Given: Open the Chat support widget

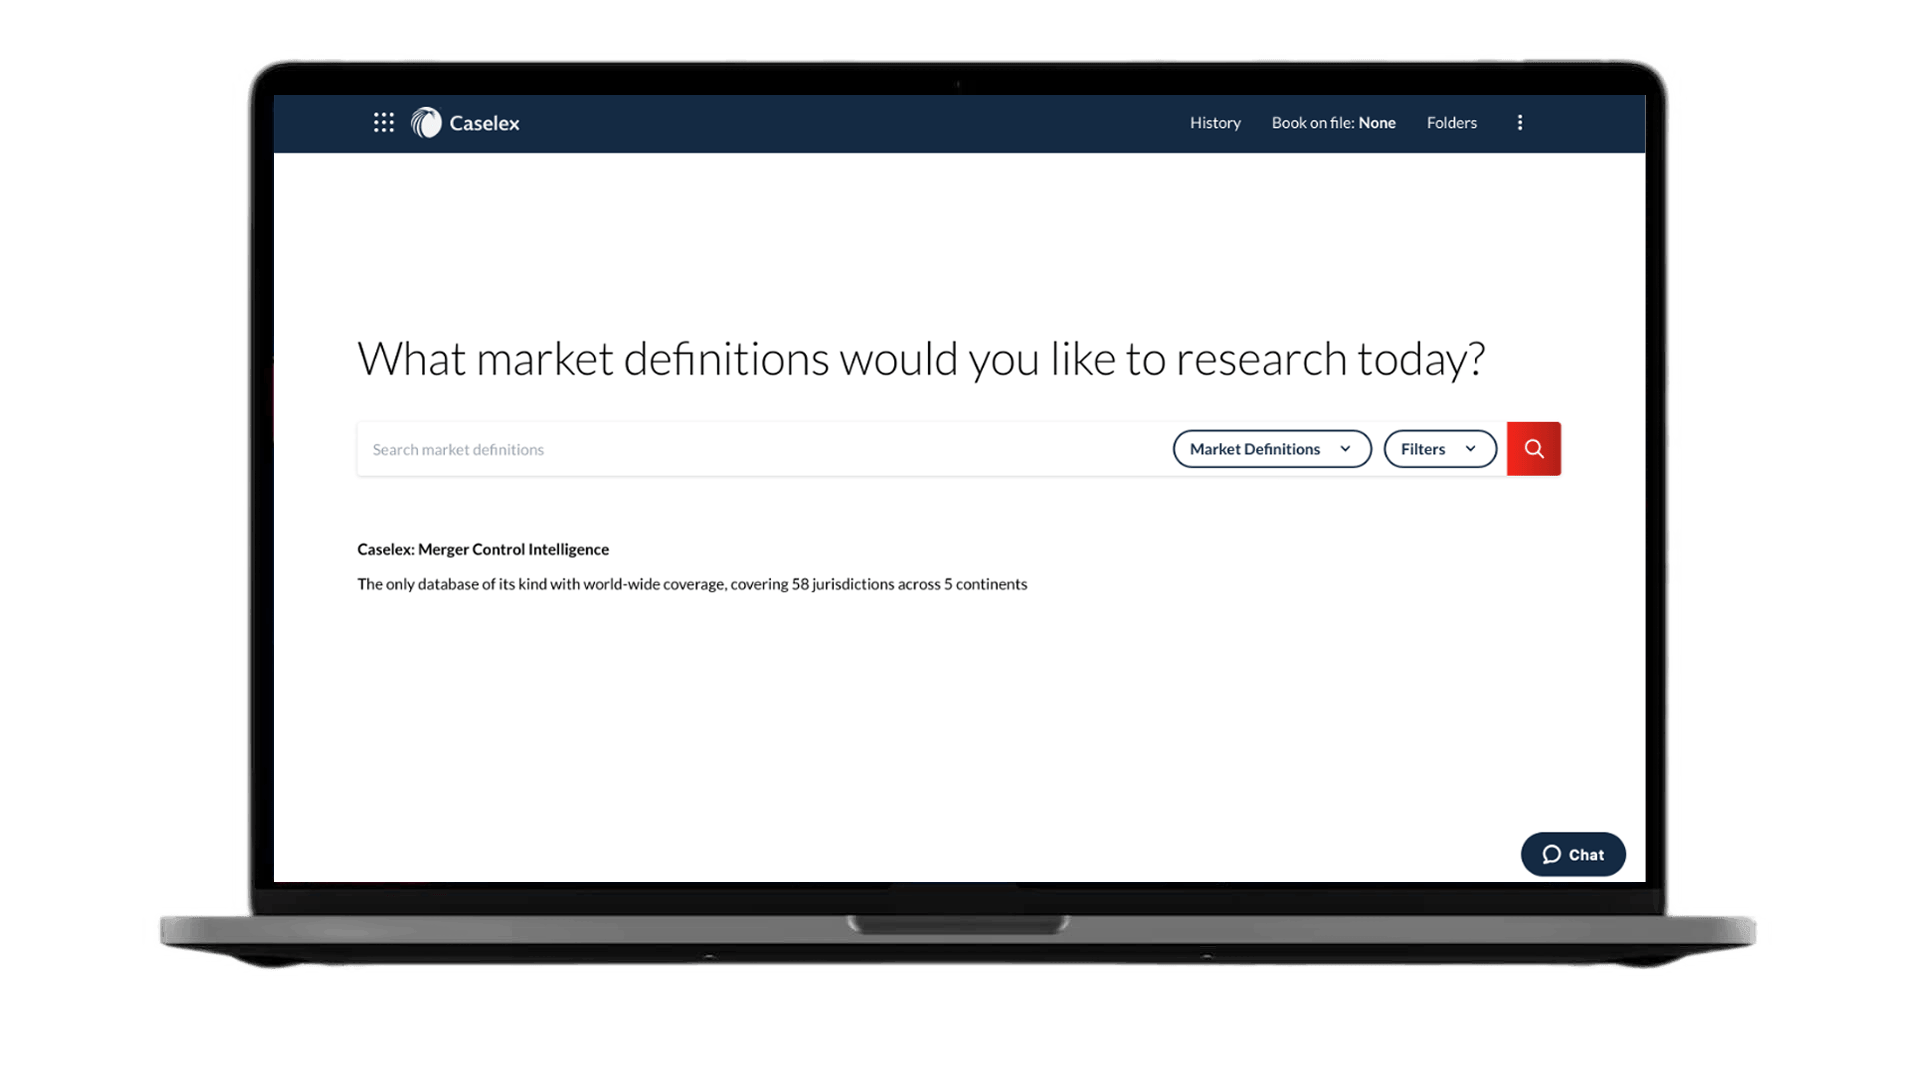Looking at the screenshot, I should click(1572, 855).
